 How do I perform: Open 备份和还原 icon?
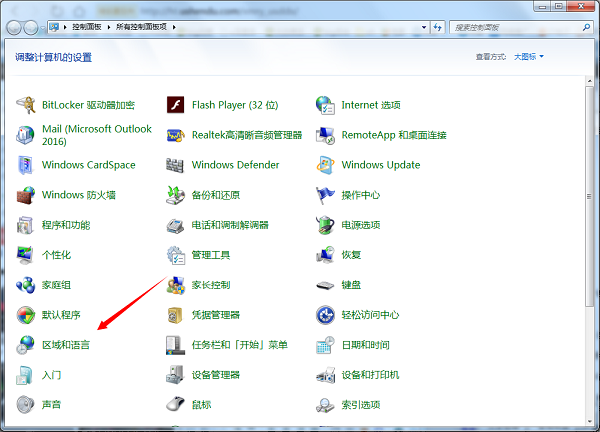[176, 195]
